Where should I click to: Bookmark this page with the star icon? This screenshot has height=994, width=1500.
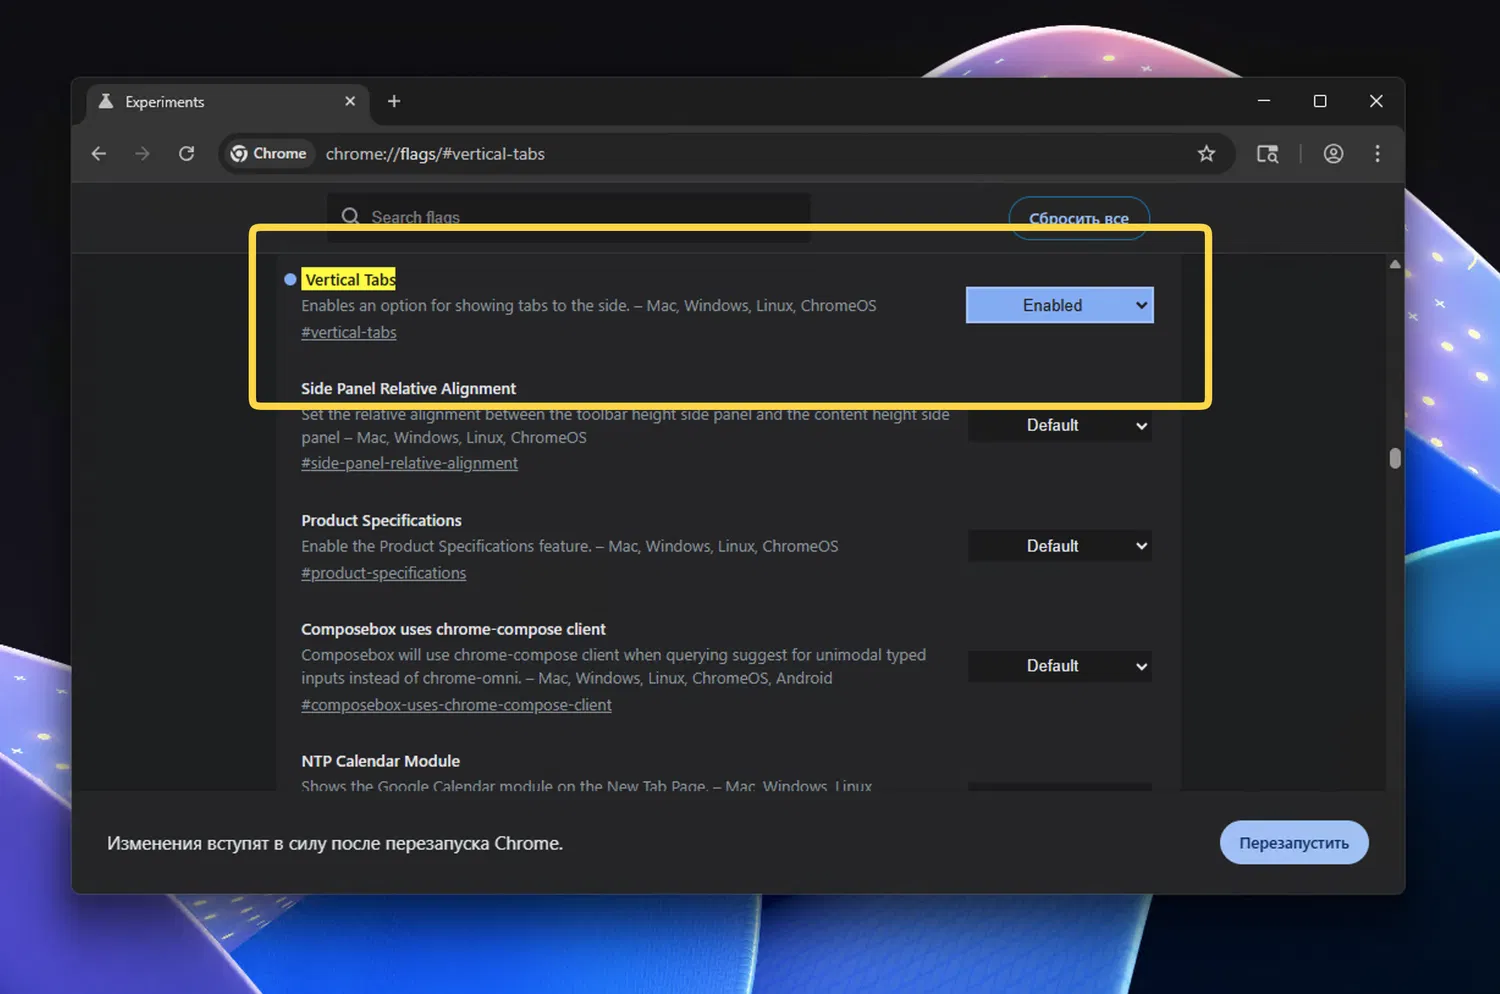[x=1206, y=154]
